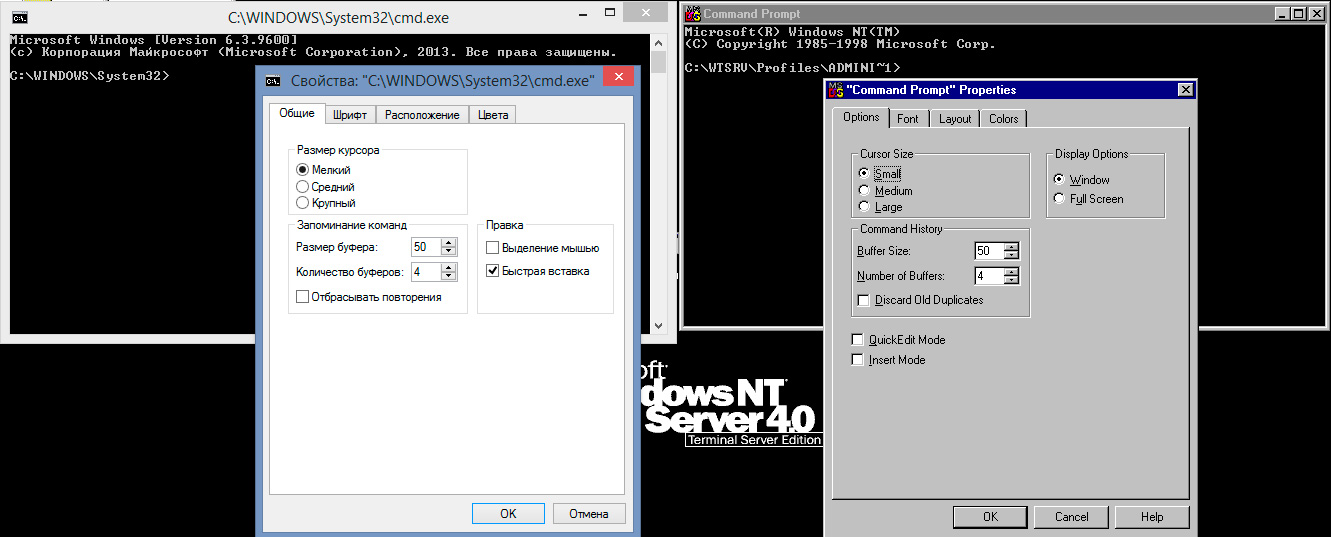Click Help button in Command Prompt Properties

(1152, 517)
